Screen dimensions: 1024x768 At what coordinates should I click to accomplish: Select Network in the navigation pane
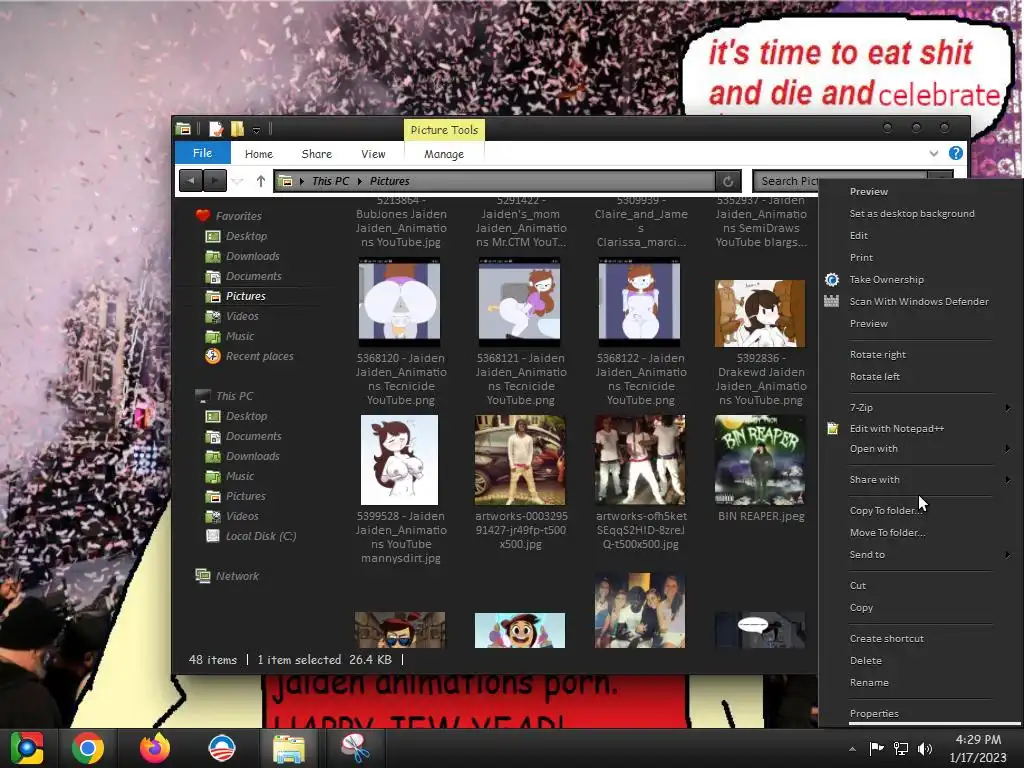[x=237, y=576]
